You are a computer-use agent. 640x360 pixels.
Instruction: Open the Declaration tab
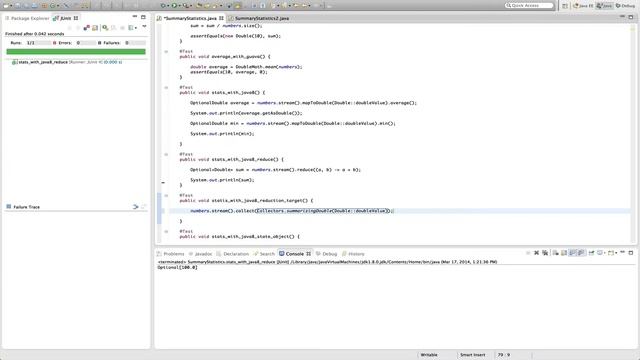pyautogui.click(x=233, y=254)
